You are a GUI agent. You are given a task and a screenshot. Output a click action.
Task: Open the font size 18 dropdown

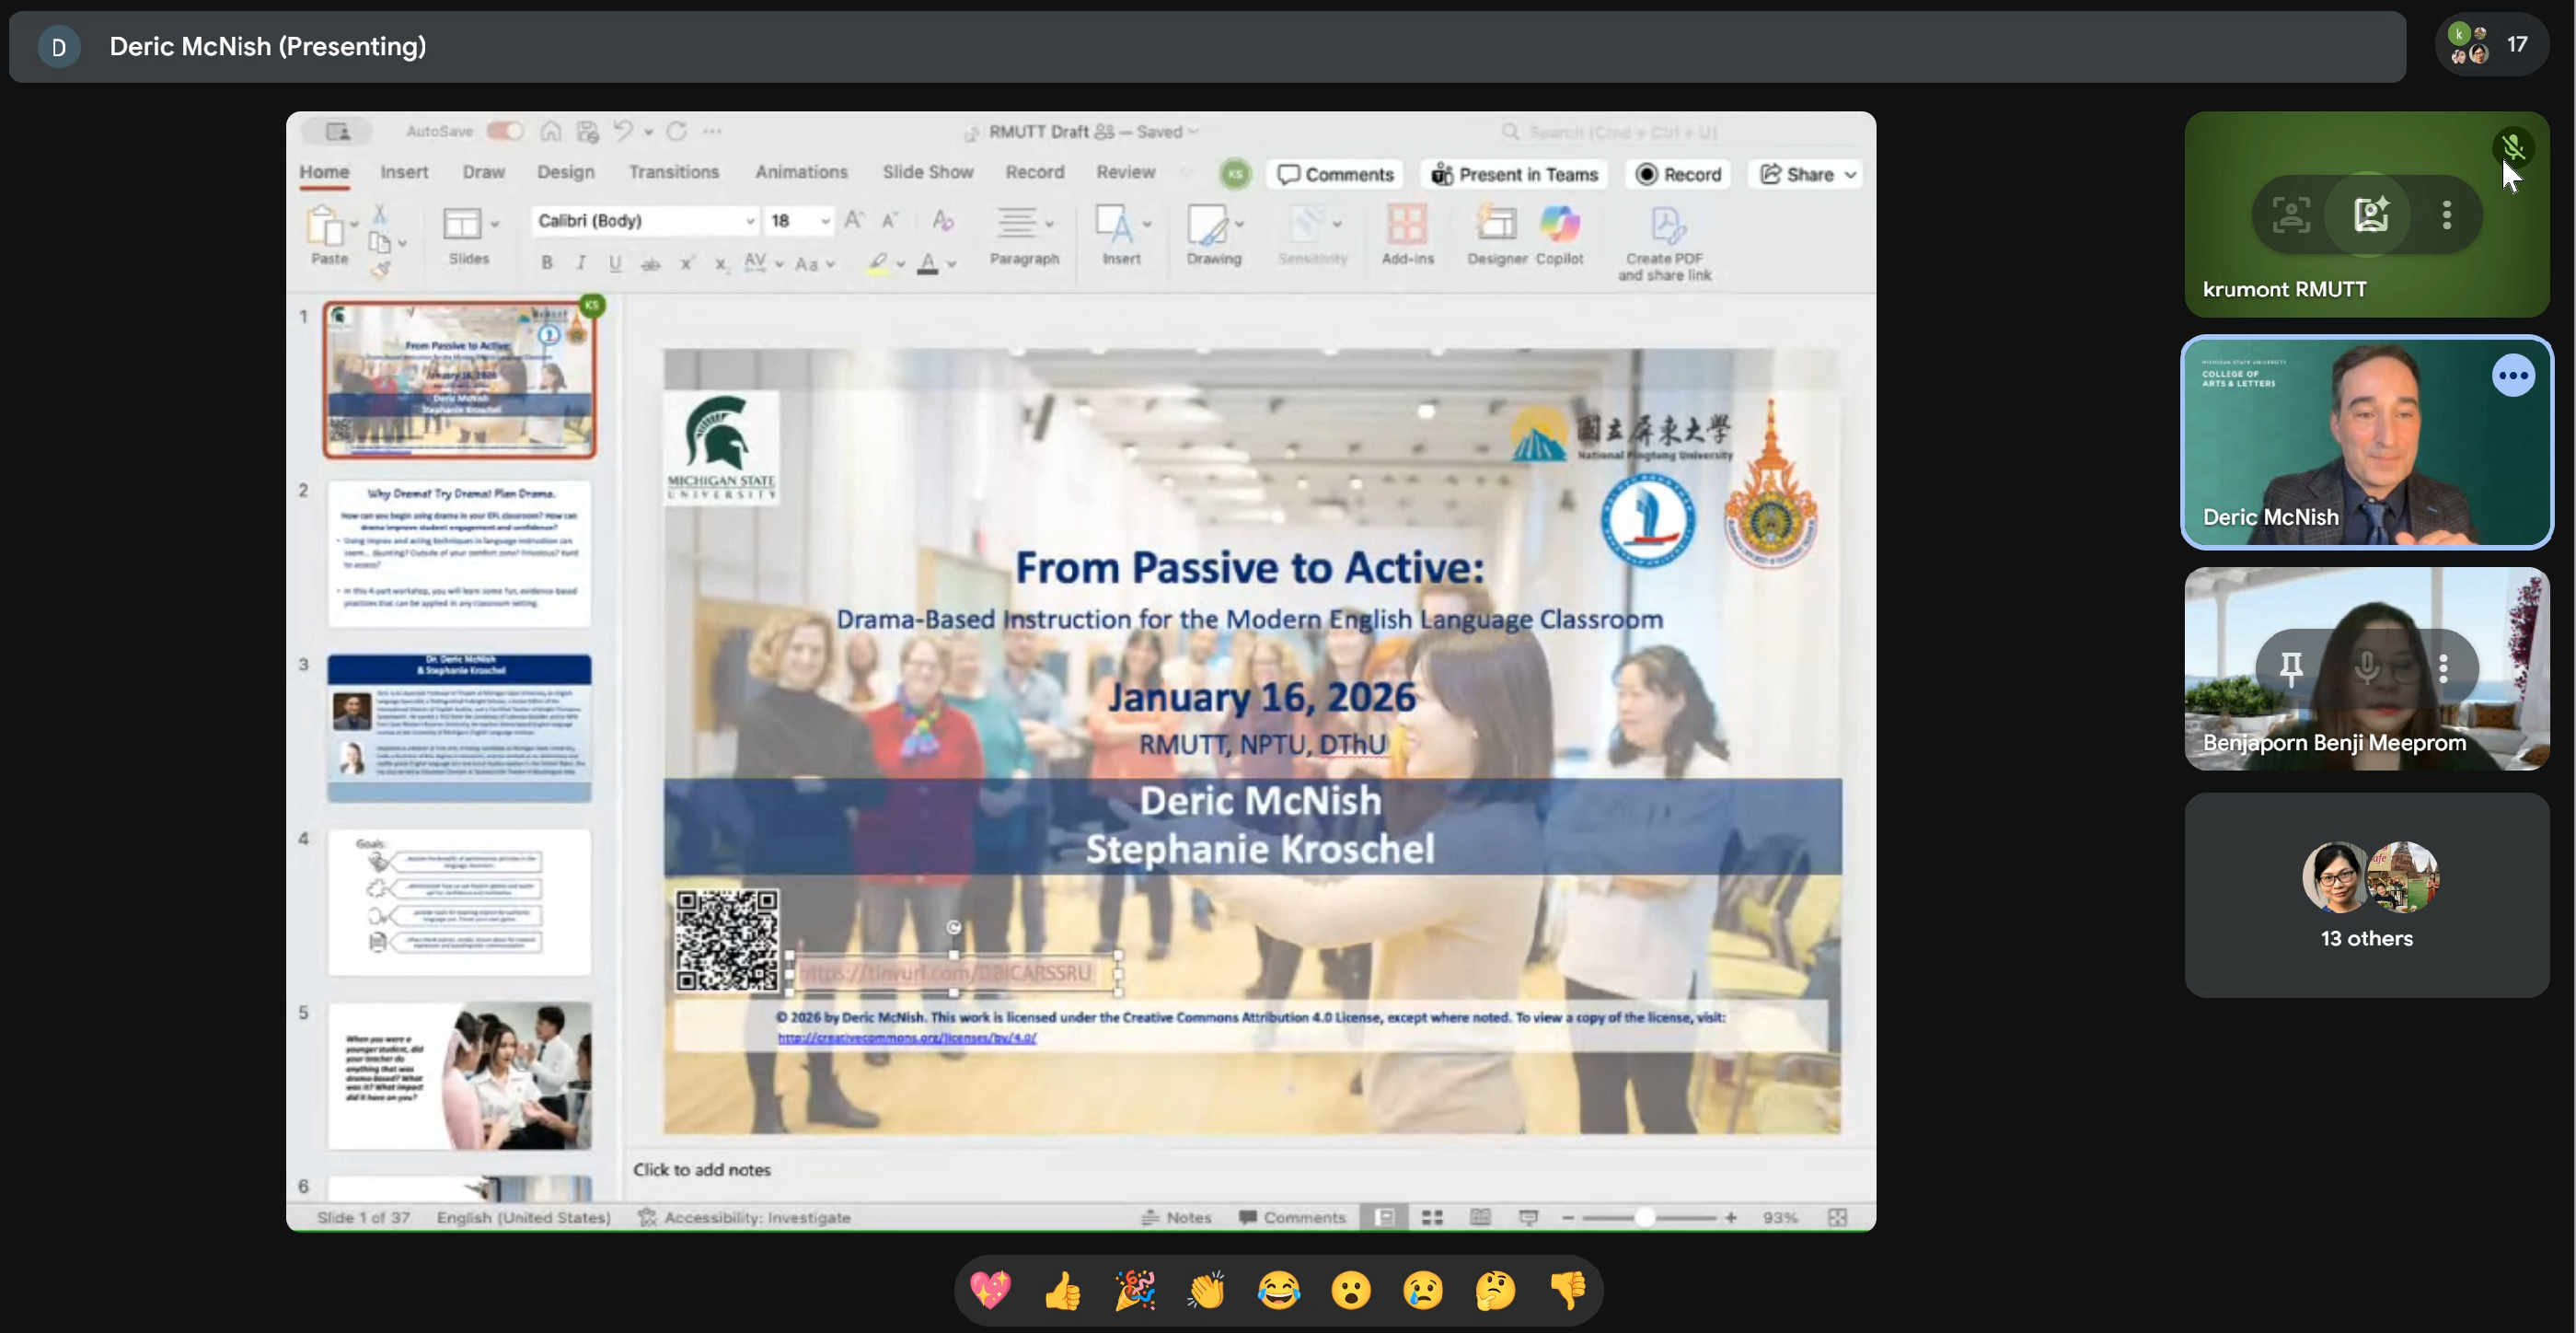click(825, 221)
